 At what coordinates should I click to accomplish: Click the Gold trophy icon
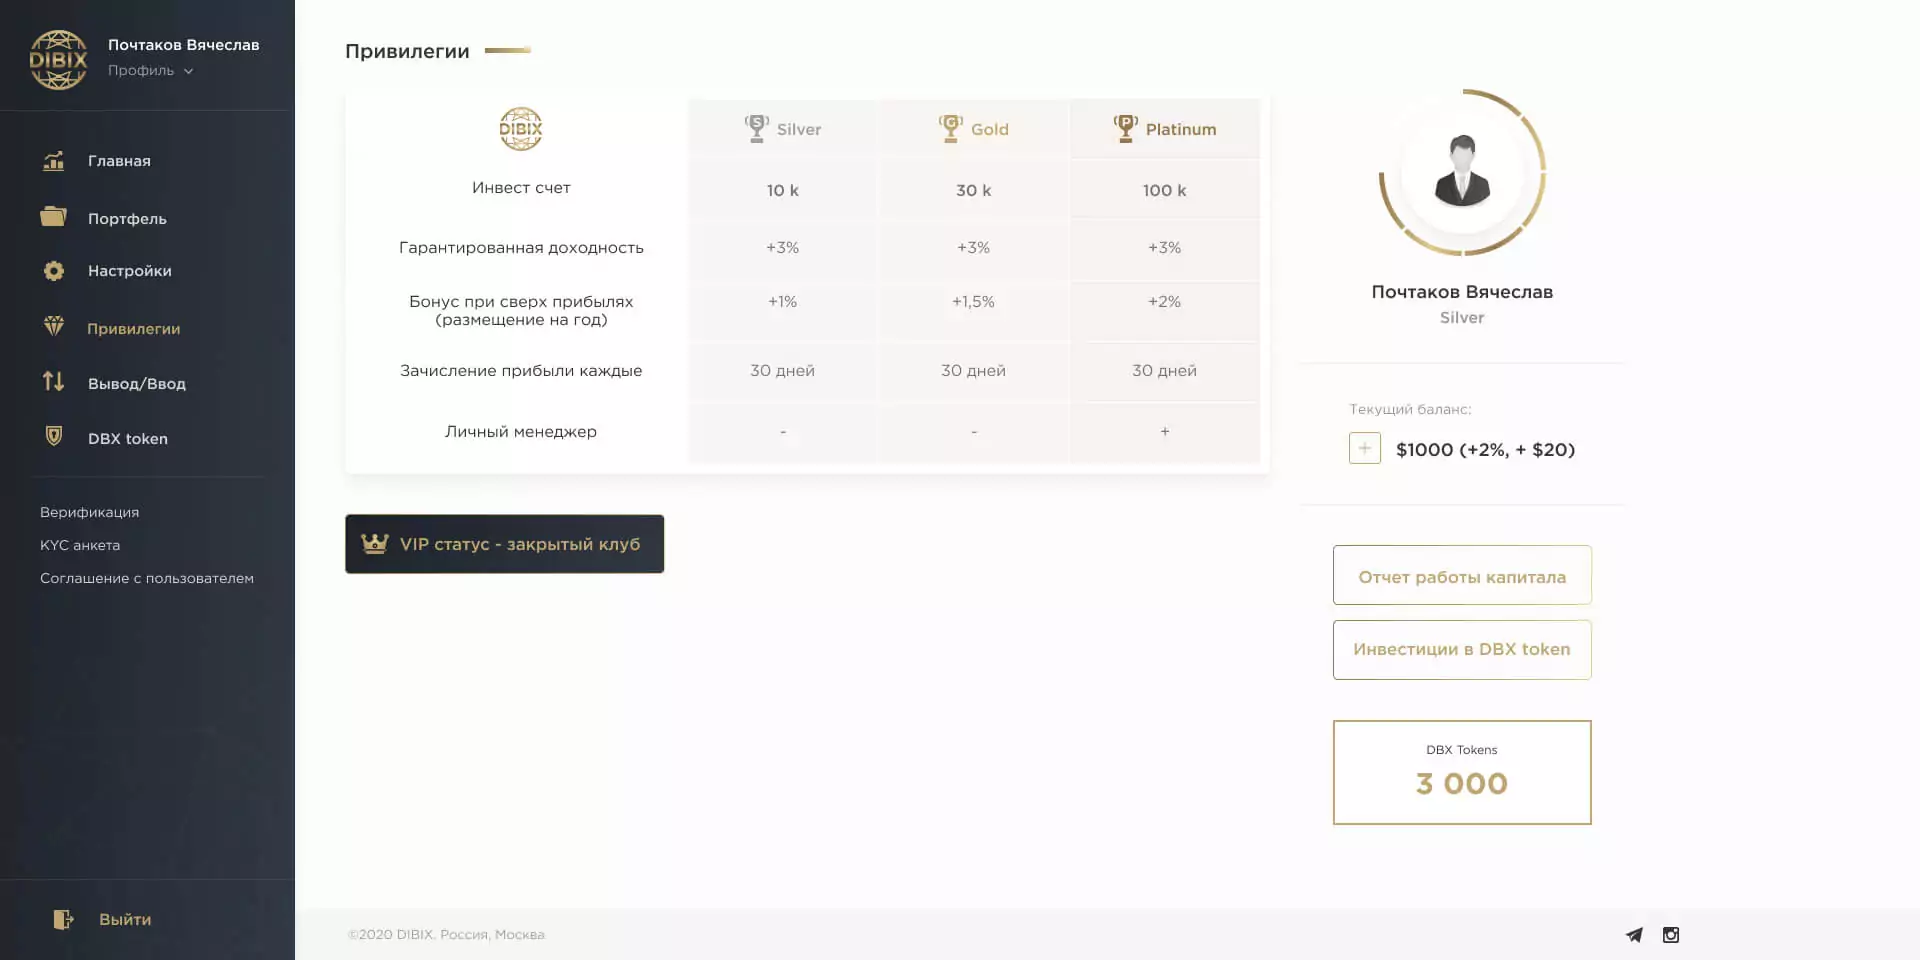(x=950, y=128)
